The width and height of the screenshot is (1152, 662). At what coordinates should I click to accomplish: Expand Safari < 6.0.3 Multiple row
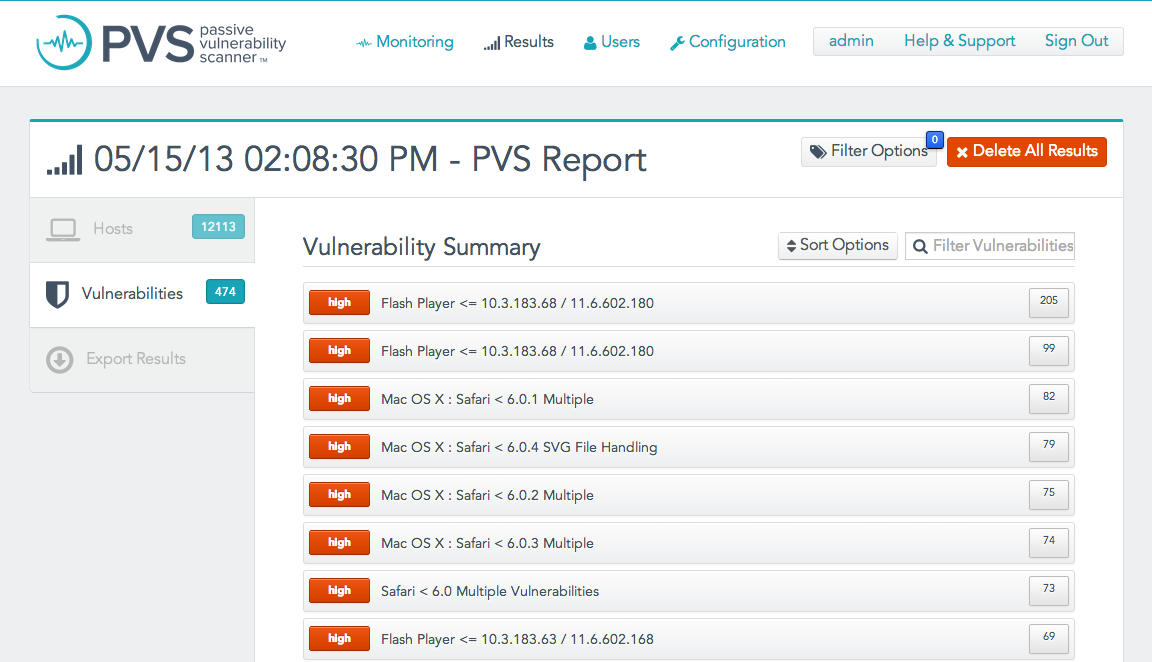pyautogui.click(x=688, y=543)
